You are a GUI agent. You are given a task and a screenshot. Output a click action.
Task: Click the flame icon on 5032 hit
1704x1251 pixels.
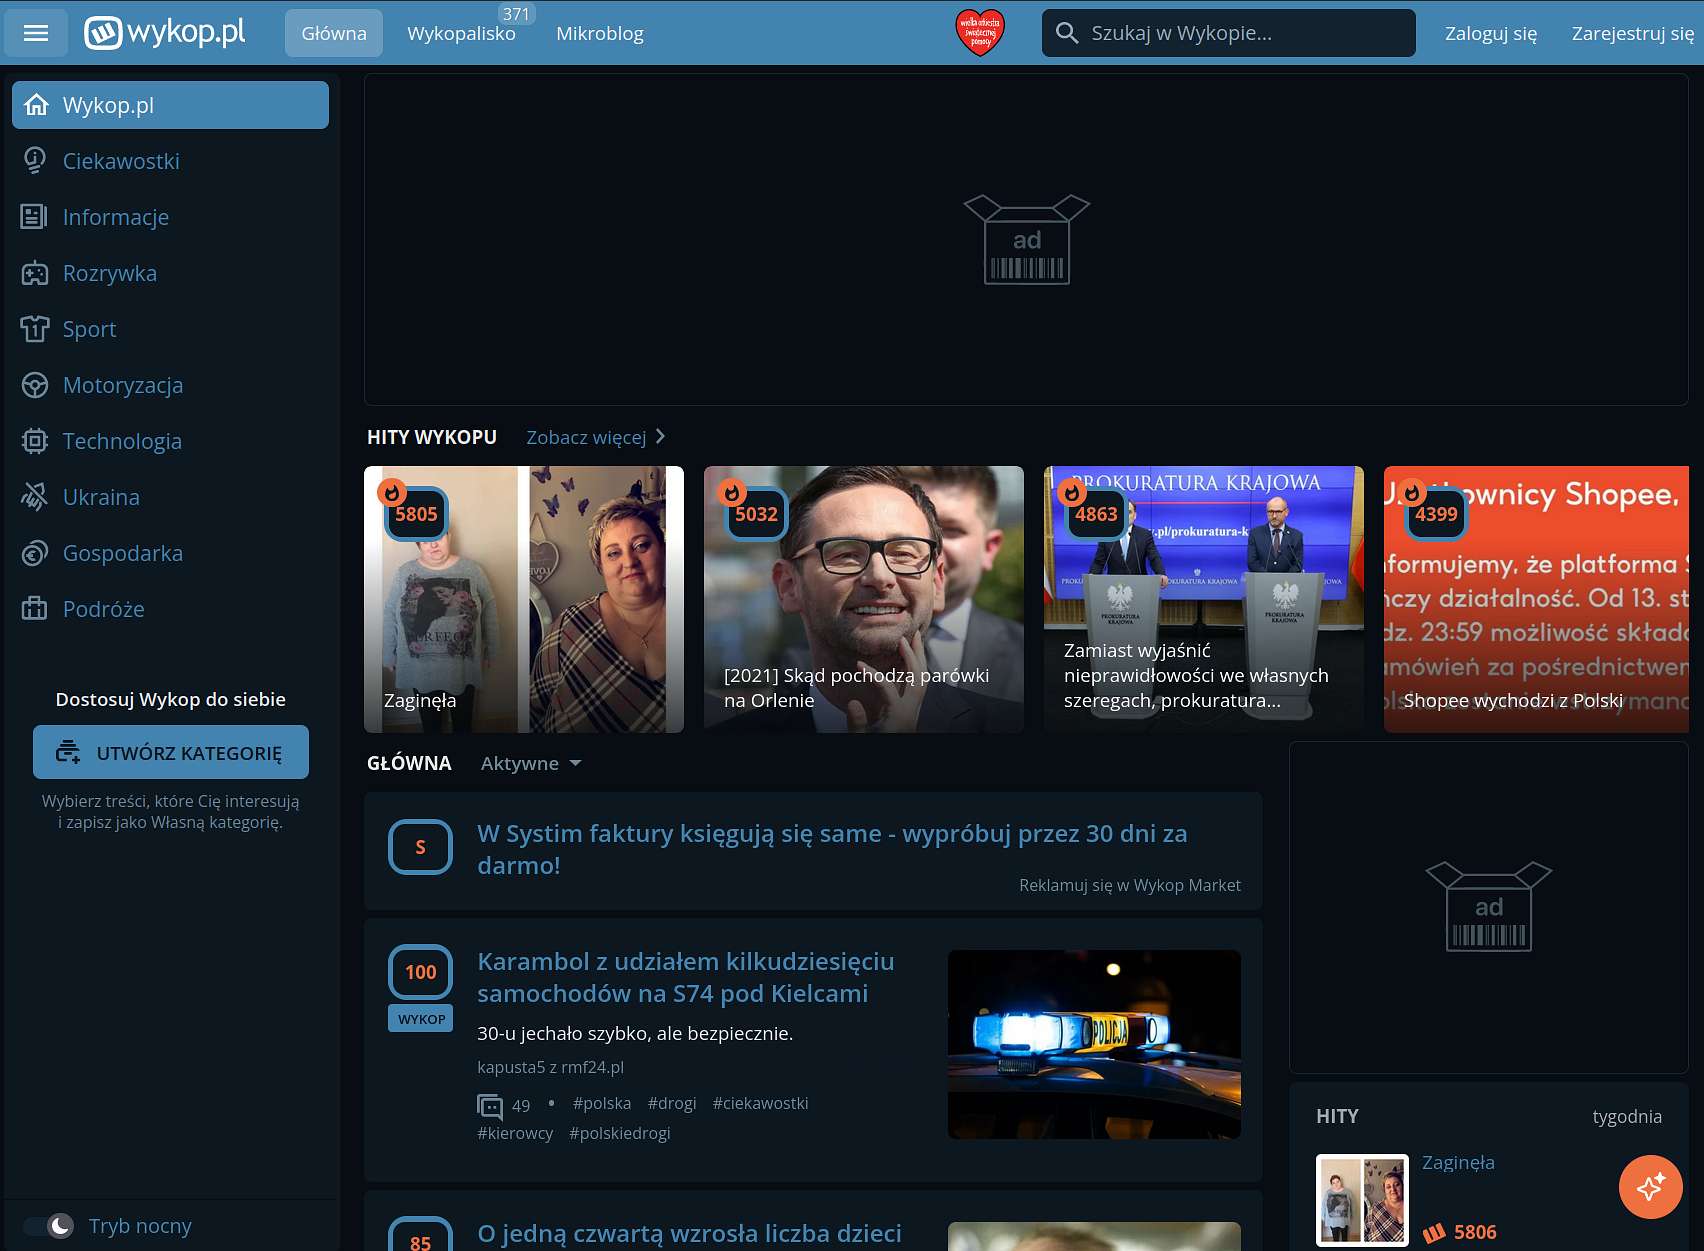pyautogui.click(x=732, y=492)
